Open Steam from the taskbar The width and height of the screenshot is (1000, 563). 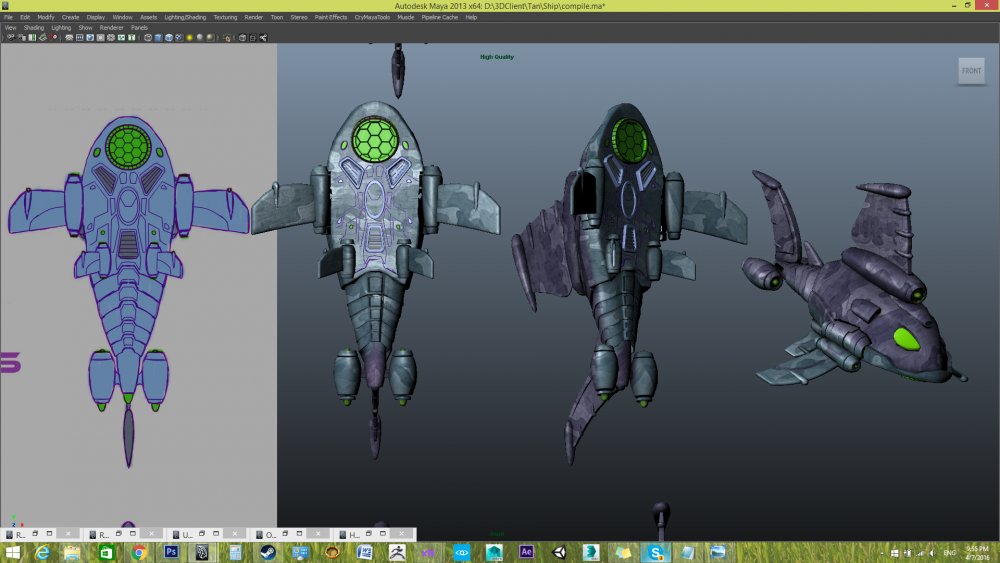(x=267, y=552)
